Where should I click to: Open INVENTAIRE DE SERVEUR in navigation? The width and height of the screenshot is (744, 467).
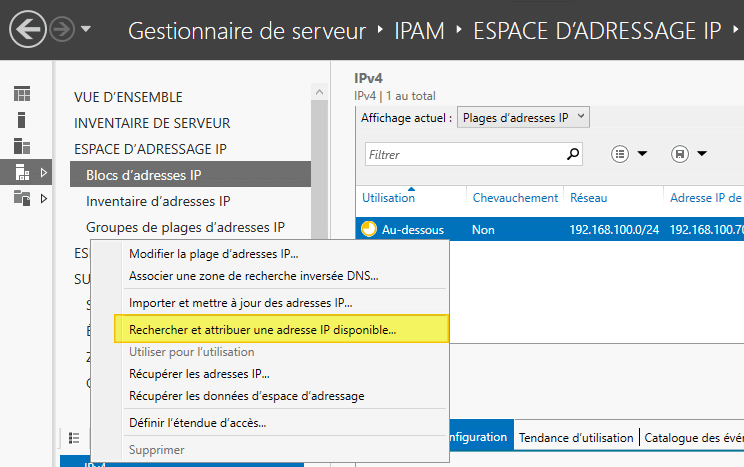tap(152, 123)
